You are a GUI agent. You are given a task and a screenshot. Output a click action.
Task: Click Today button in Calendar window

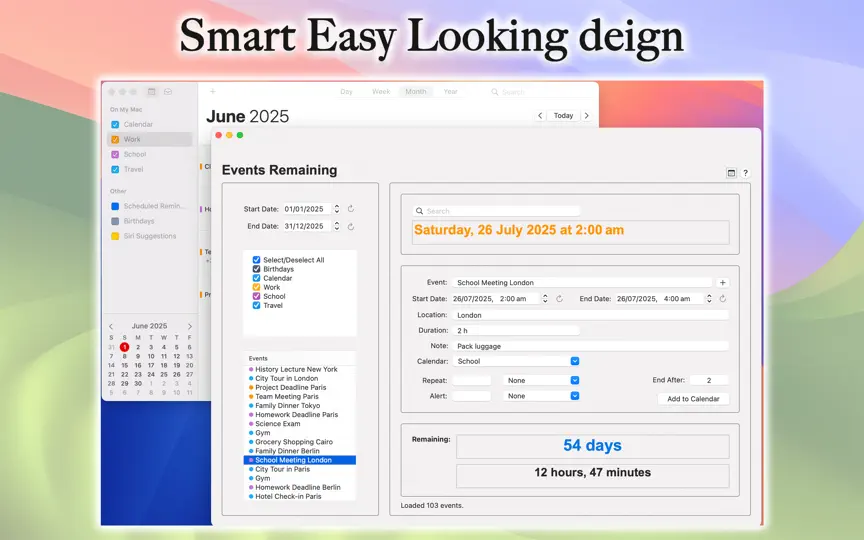coord(563,116)
